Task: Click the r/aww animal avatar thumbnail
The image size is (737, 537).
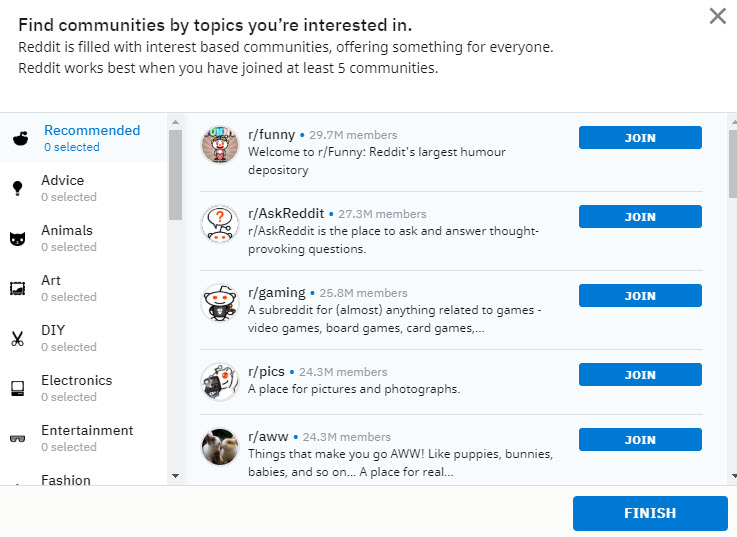Action: click(219, 447)
